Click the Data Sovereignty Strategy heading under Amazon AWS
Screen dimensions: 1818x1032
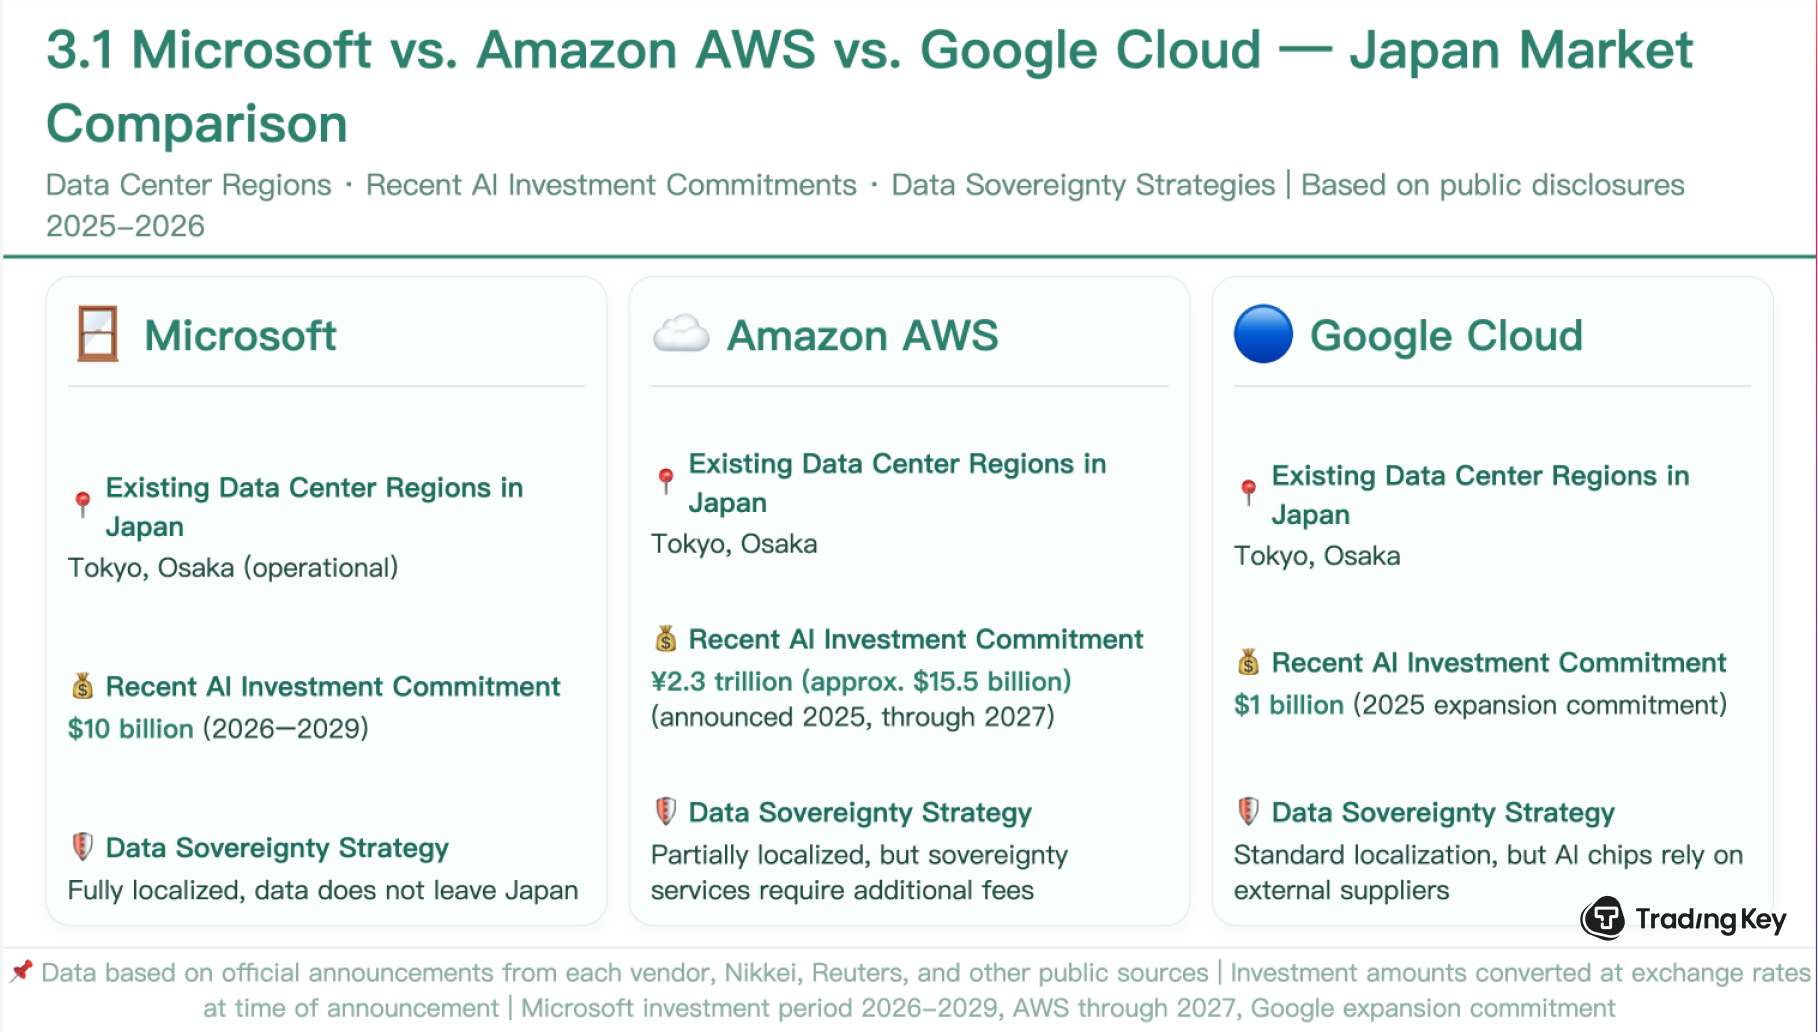[x=860, y=812]
